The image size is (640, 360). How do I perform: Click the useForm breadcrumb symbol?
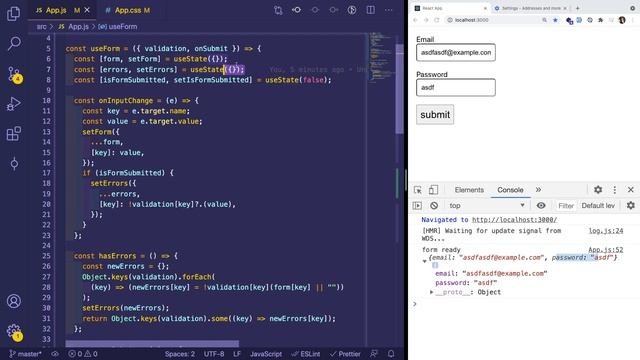118,27
